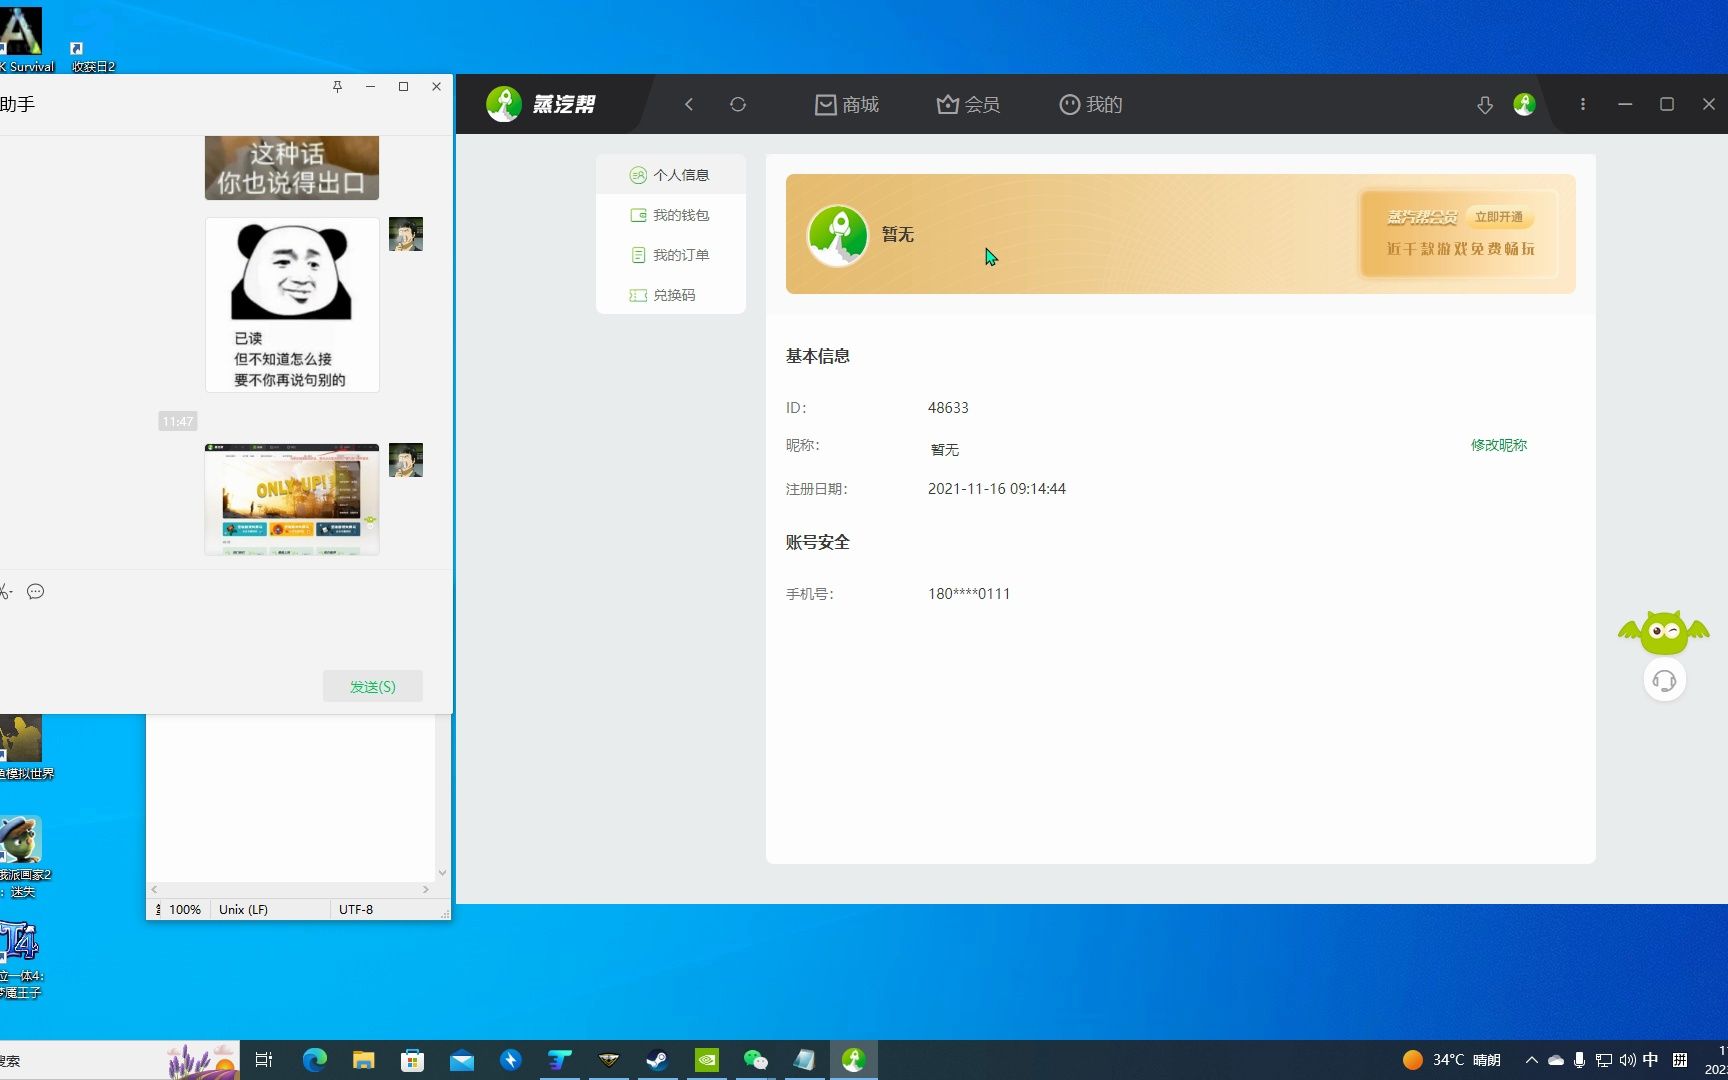Image resolution: width=1728 pixels, height=1080 pixels.
Task: Click the 这种话你也说得出口 sticker
Action: point(292,168)
